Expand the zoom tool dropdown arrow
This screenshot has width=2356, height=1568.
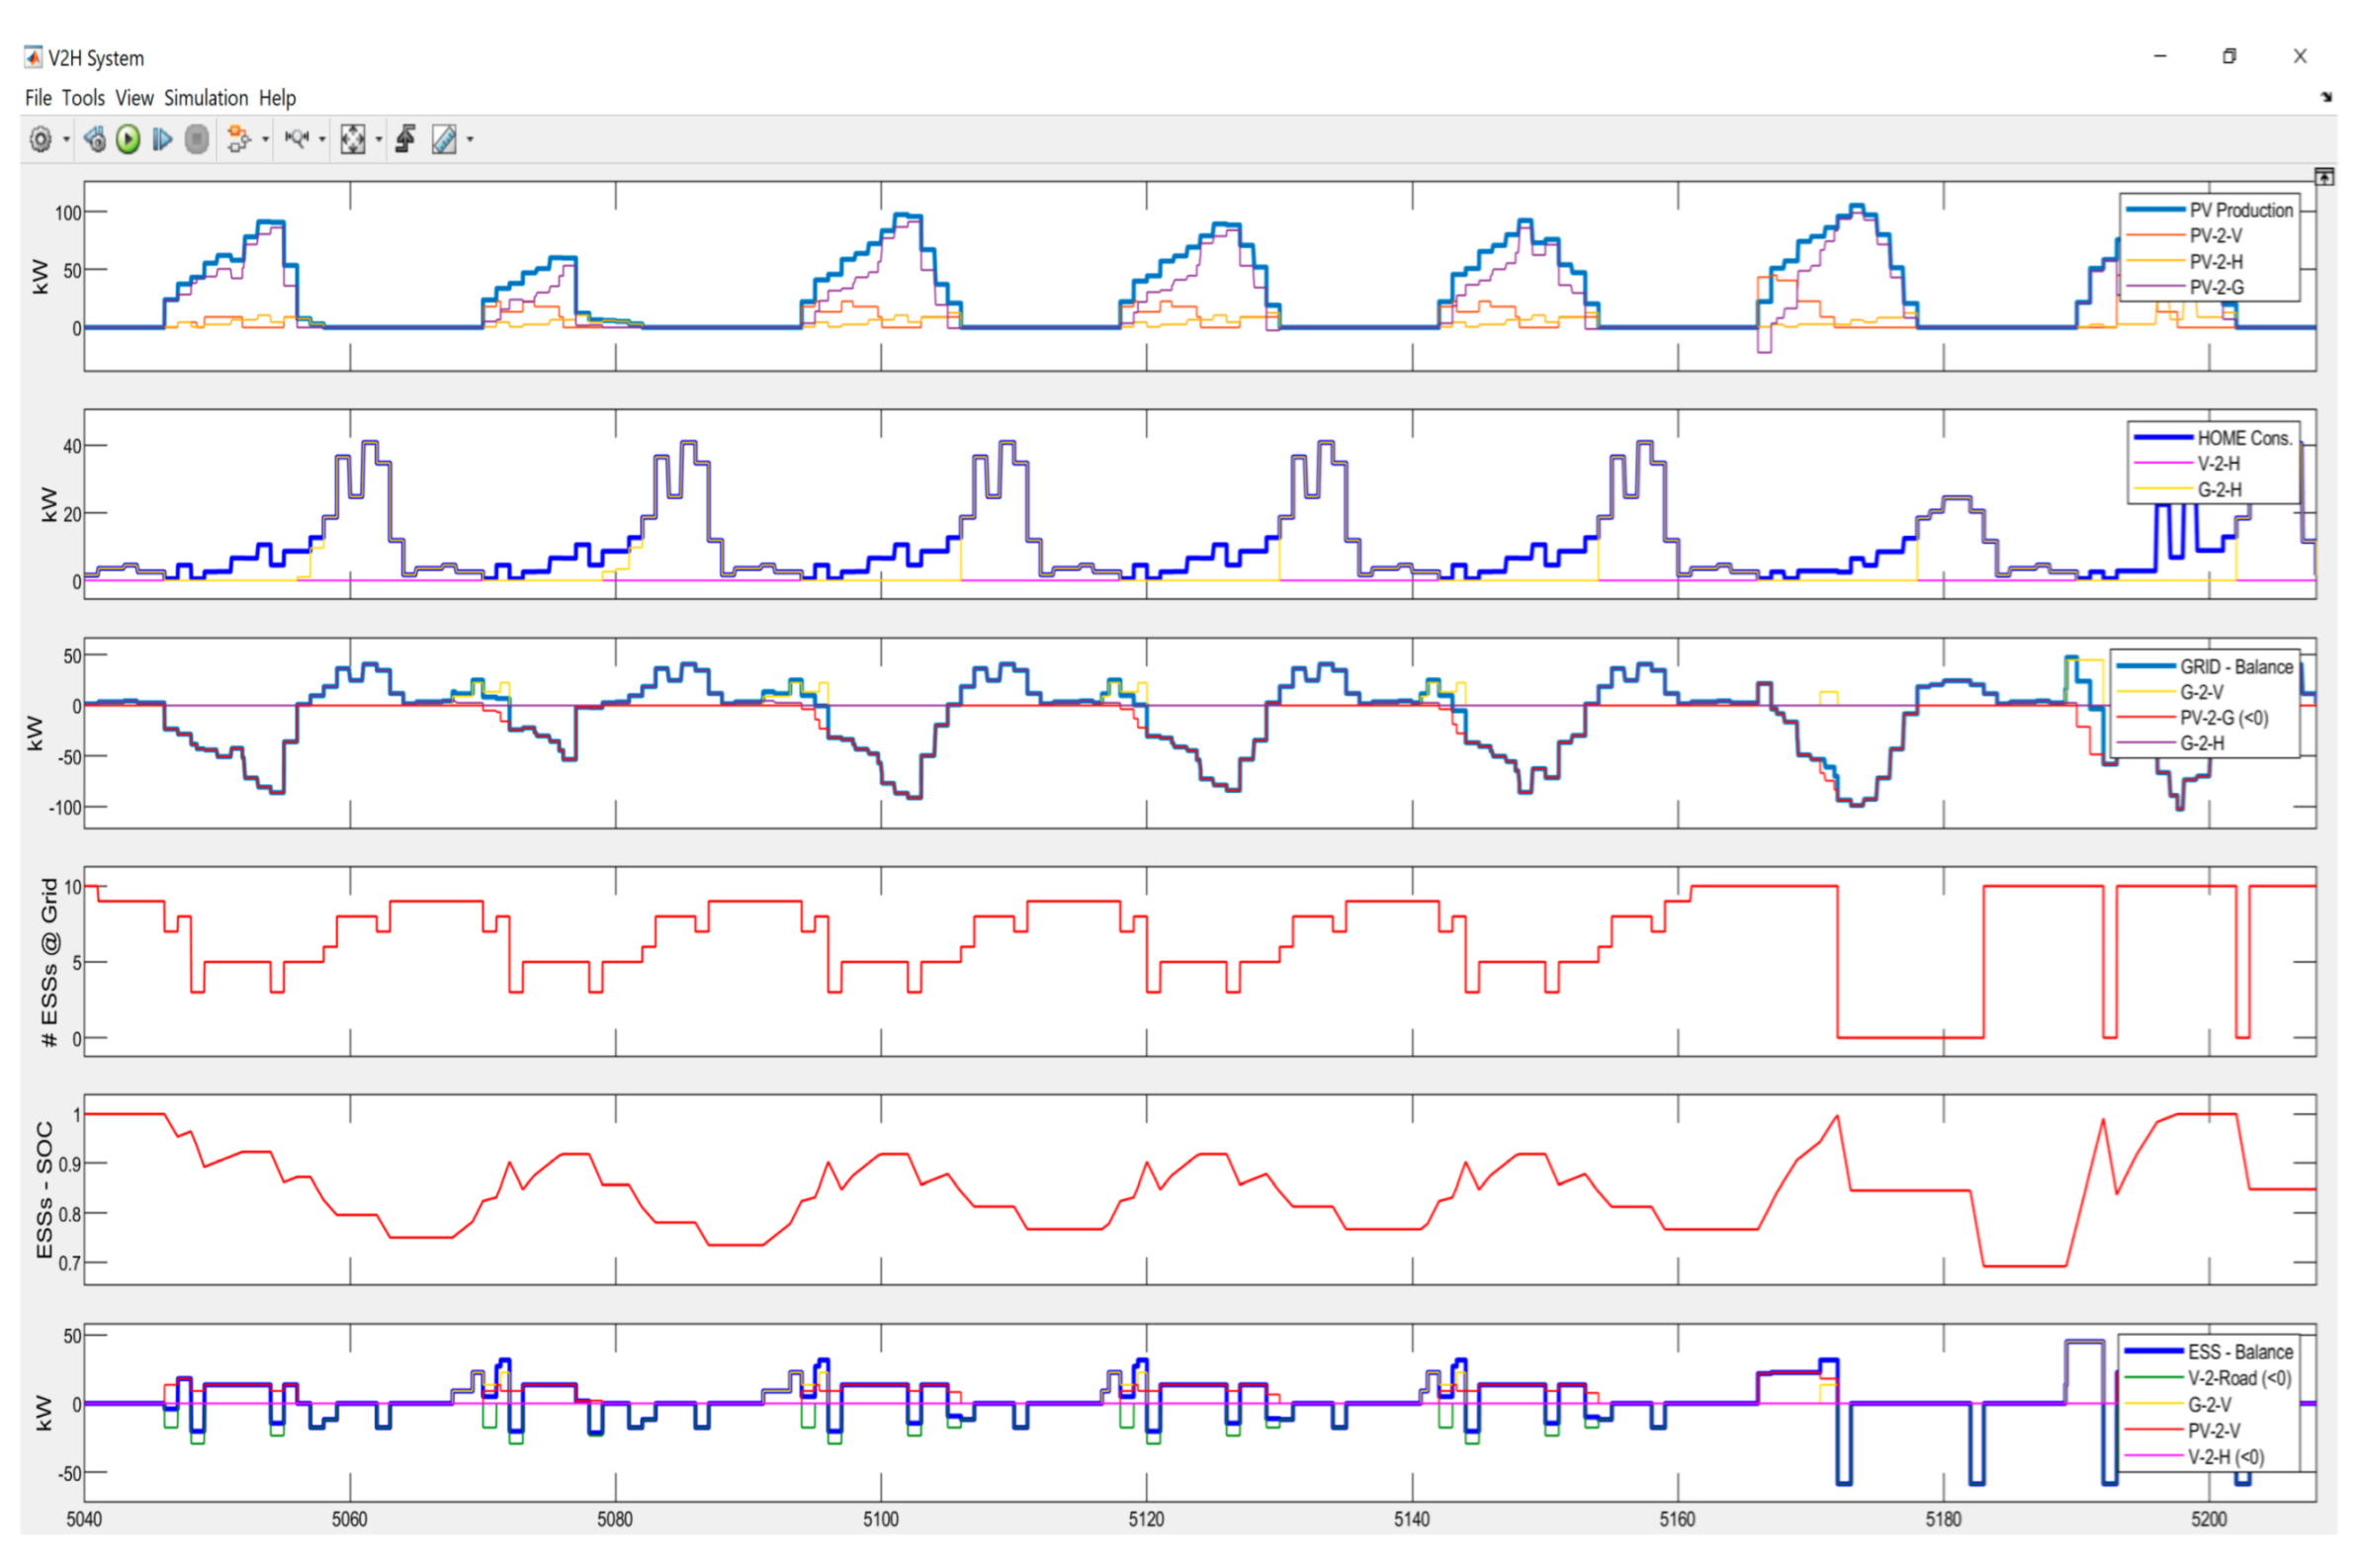(x=322, y=140)
